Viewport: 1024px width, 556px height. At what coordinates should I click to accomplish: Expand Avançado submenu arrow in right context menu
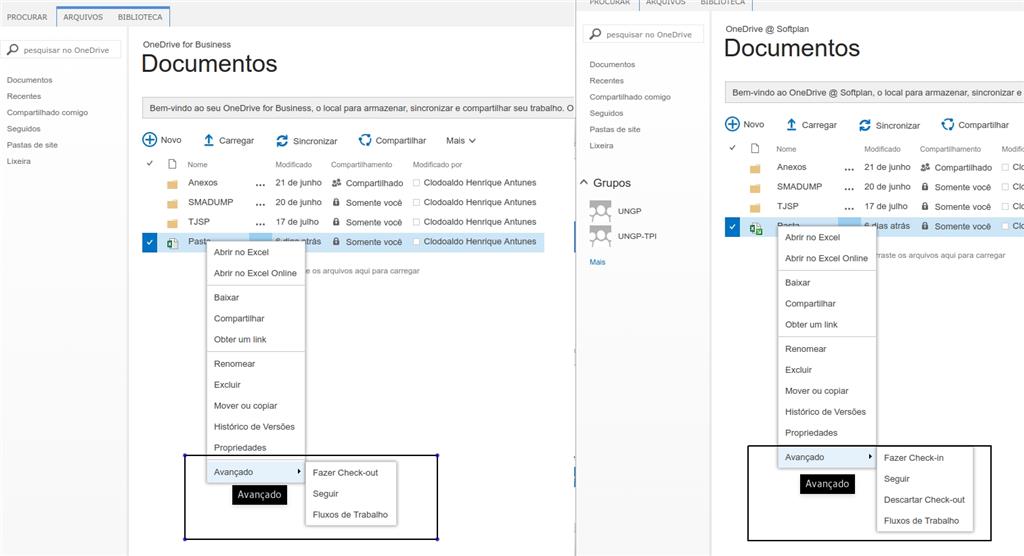pos(870,457)
